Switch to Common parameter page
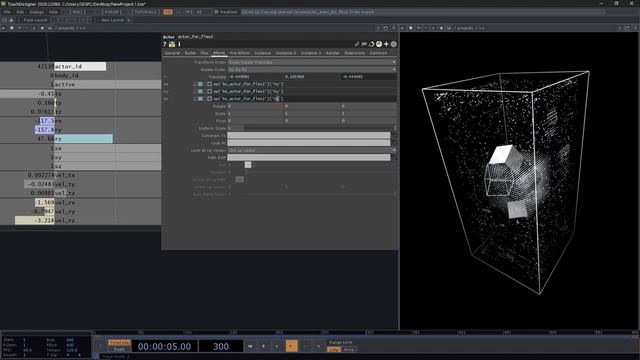The image size is (640, 360). (x=378, y=53)
